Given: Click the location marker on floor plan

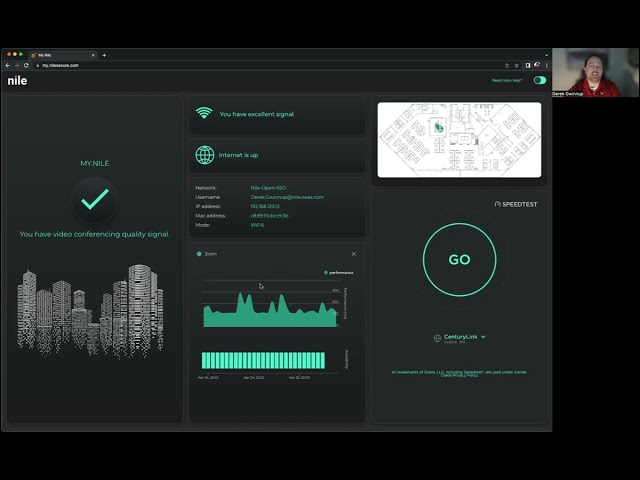Looking at the screenshot, I should 438,127.
